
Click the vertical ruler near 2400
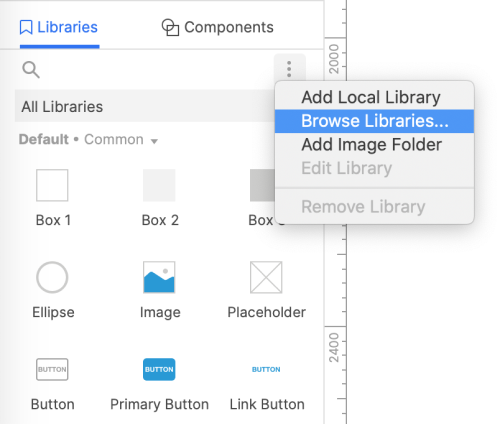(x=334, y=348)
